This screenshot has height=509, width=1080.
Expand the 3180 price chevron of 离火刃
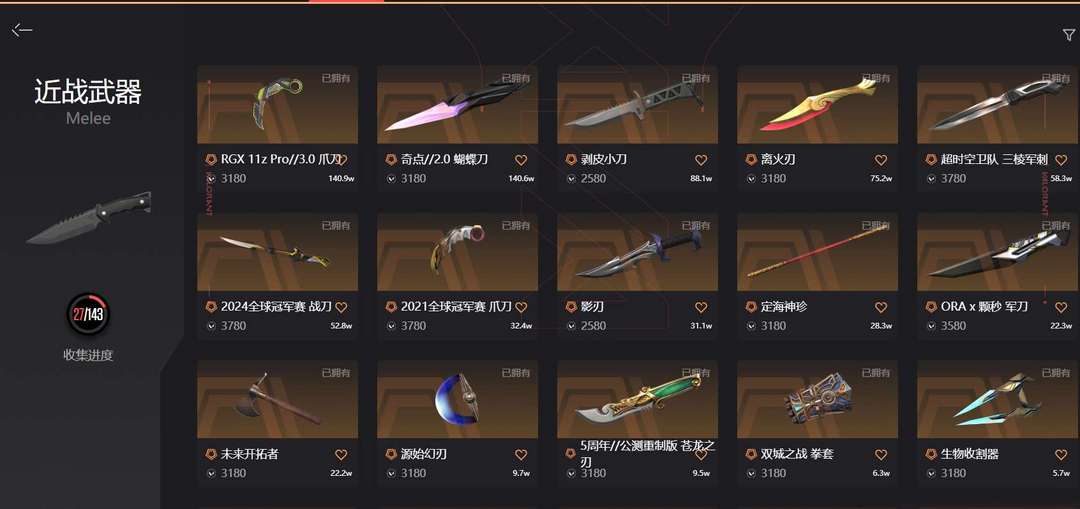tap(751, 178)
